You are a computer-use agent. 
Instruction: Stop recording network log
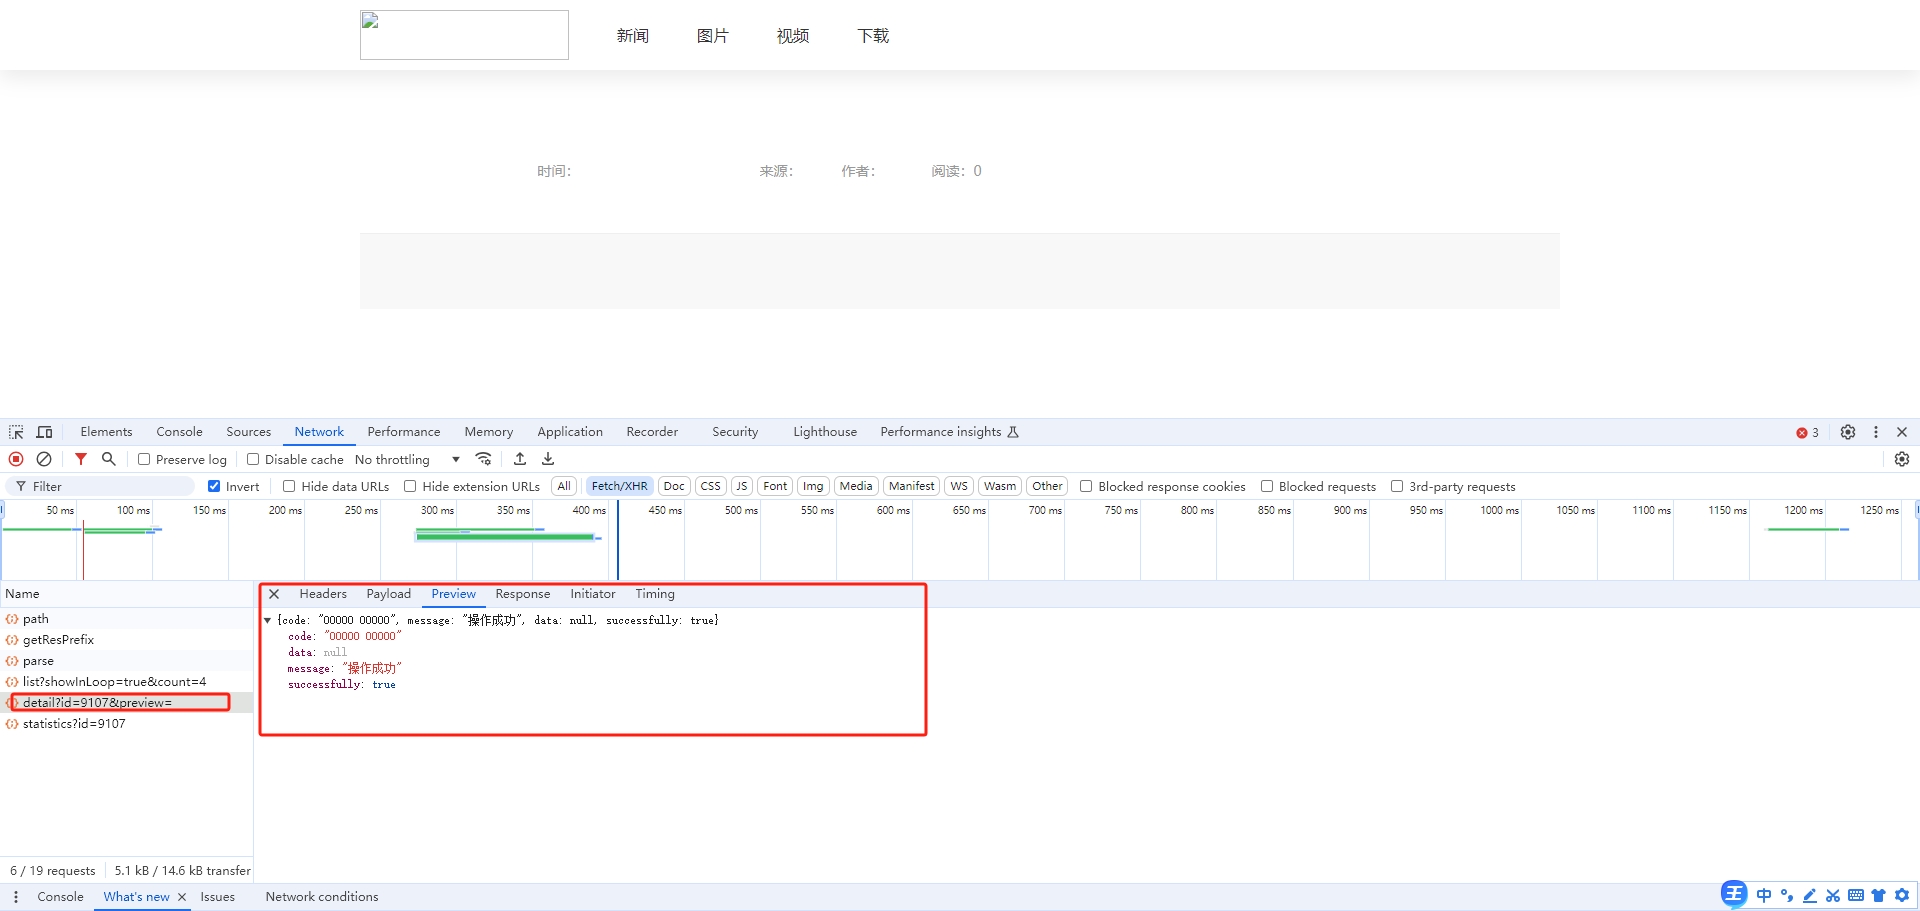[x=16, y=459]
